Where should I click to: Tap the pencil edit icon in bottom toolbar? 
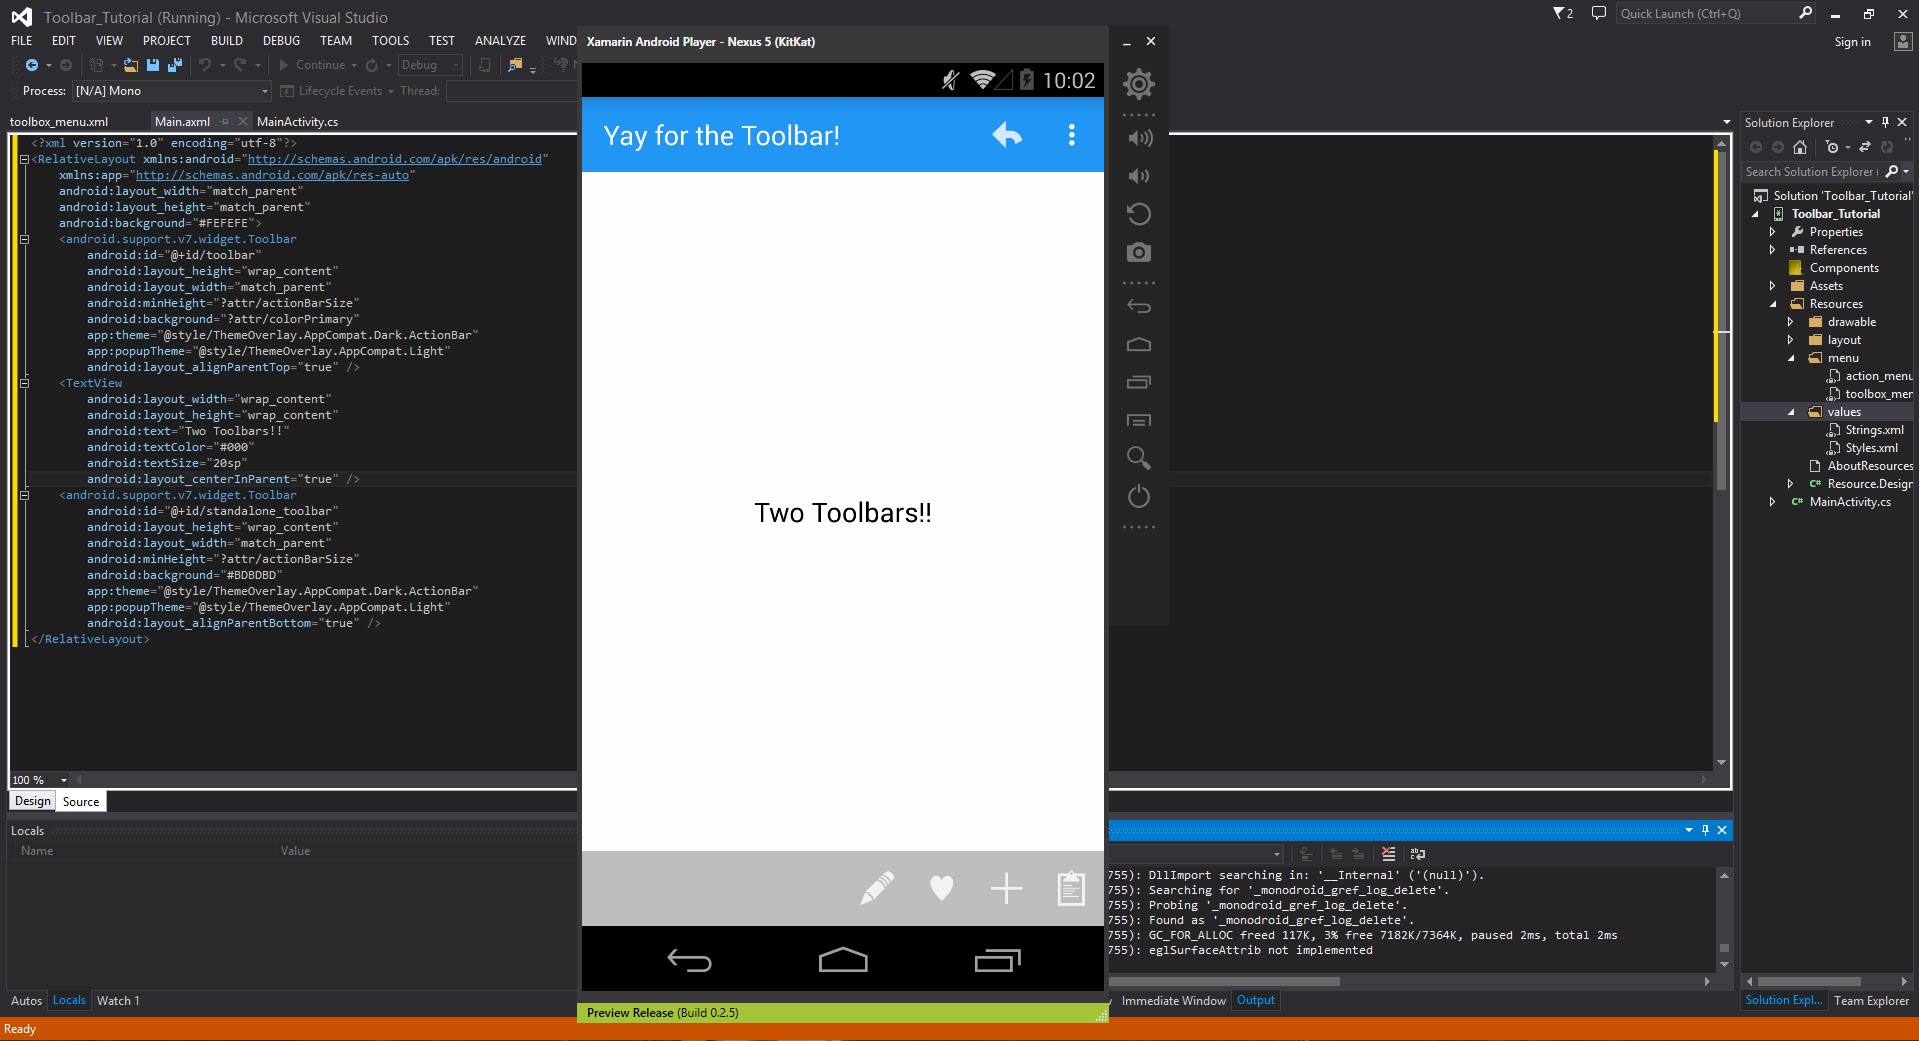click(877, 888)
